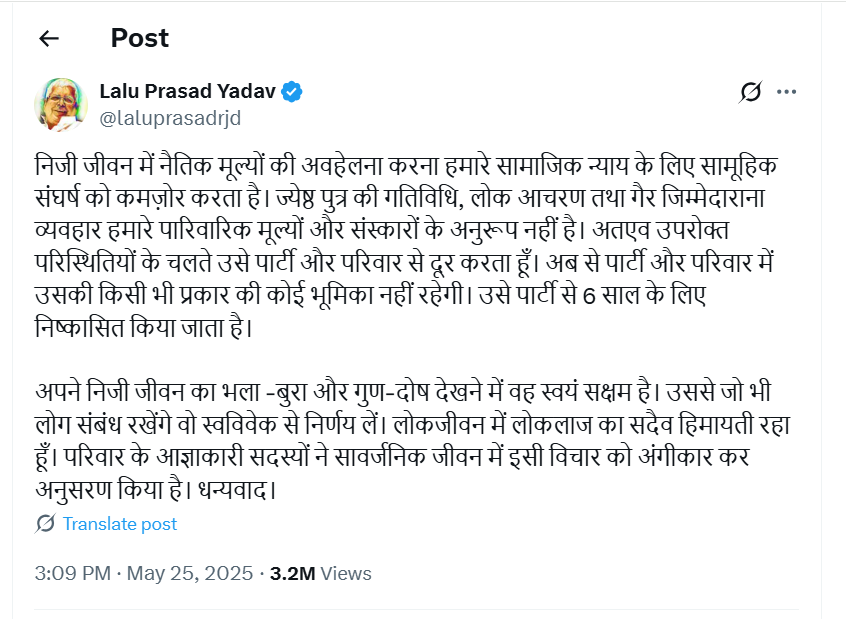
Task: Click the blue verified badge
Action: click(x=292, y=91)
